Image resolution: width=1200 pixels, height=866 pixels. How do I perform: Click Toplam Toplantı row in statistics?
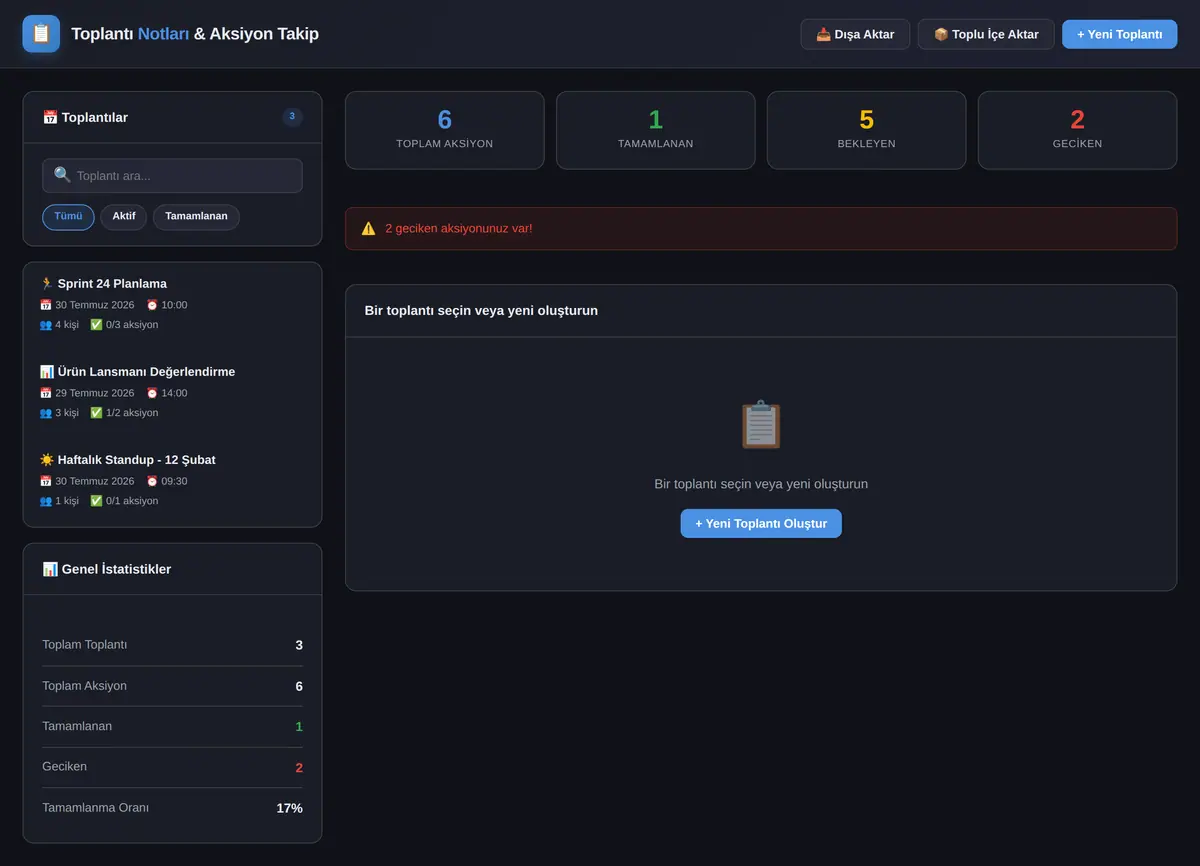pos(172,645)
